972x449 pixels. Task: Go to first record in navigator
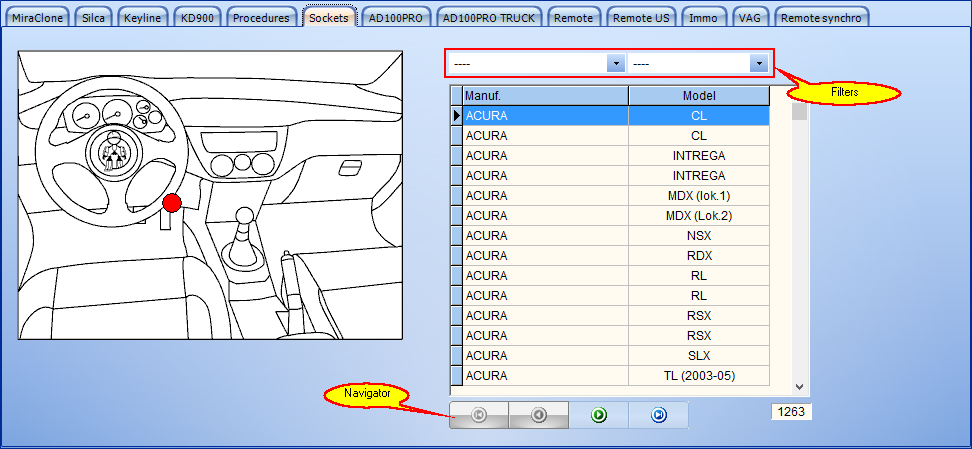coord(479,415)
